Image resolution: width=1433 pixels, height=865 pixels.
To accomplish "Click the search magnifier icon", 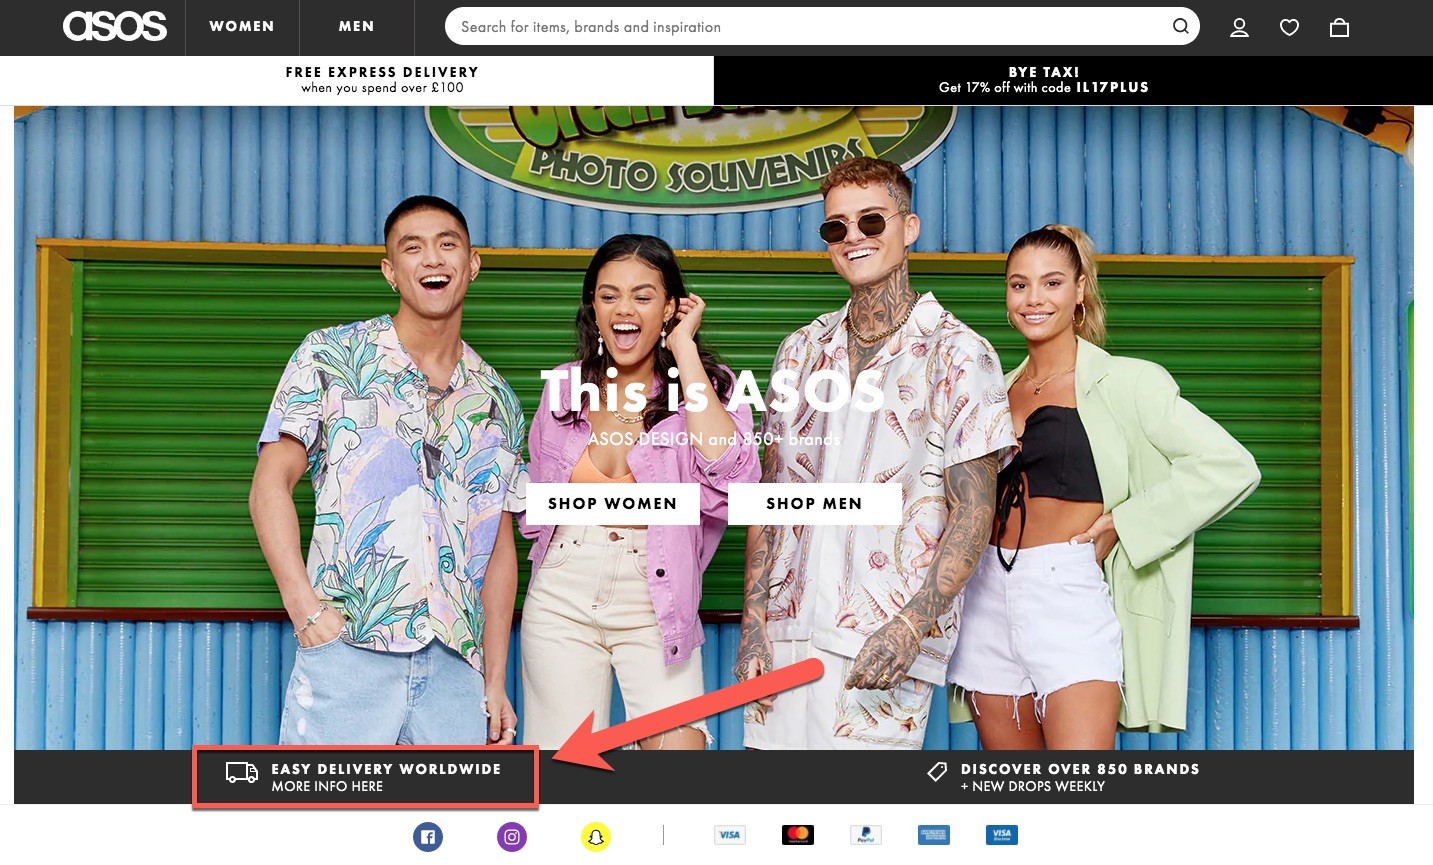I will pyautogui.click(x=1181, y=27).
